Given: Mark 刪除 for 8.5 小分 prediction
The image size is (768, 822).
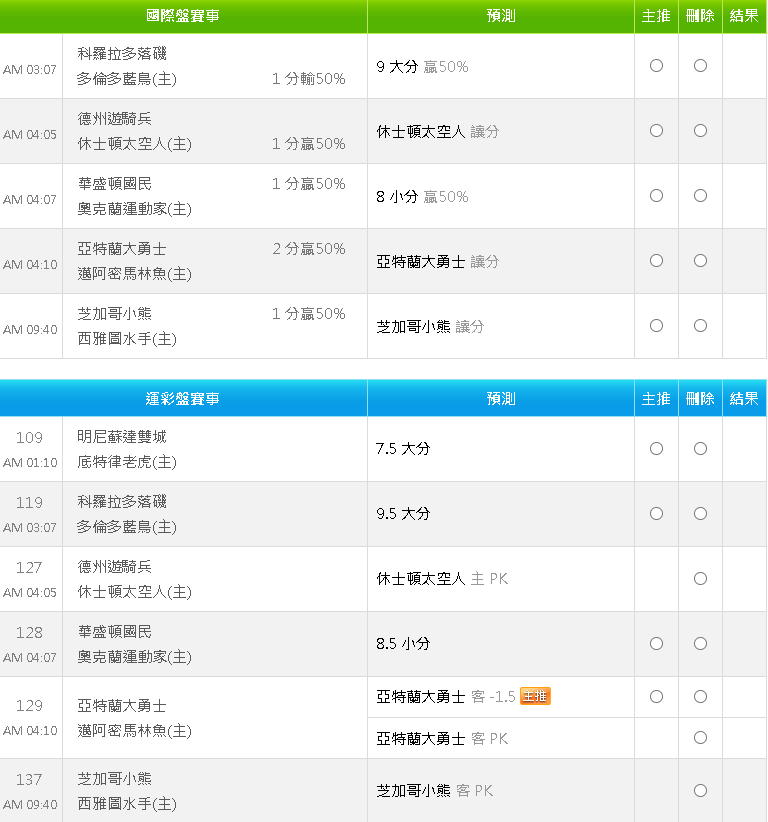Looking at the screenshot, I should (700, 644).
